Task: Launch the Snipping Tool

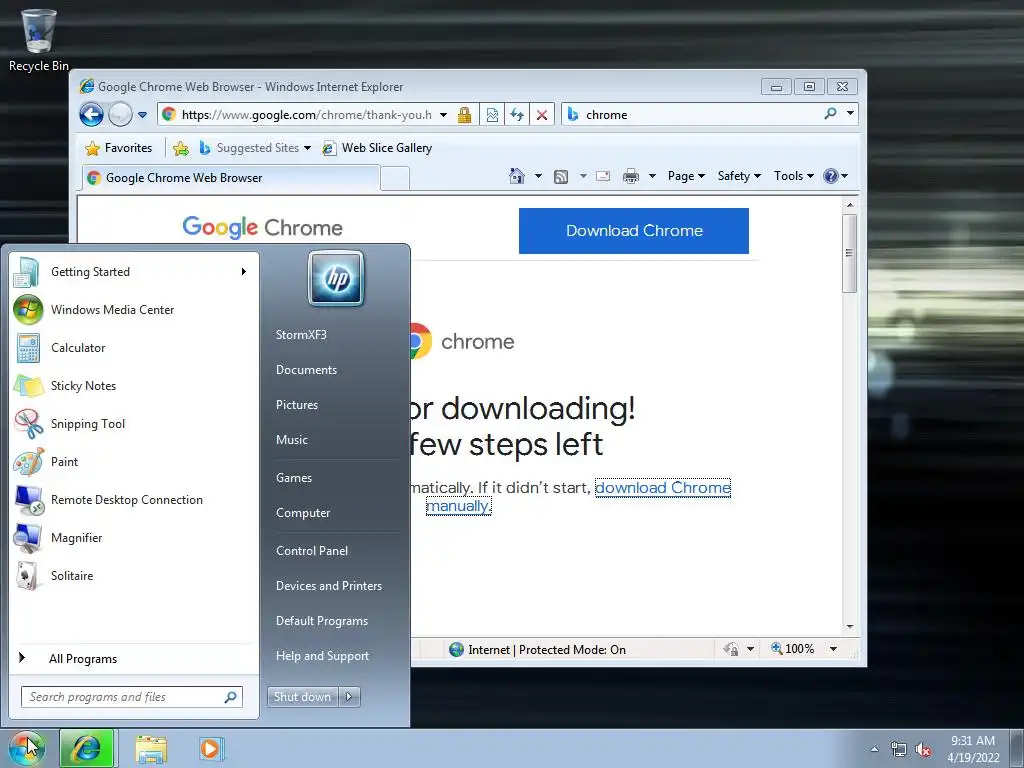Action: pos(134,424)
